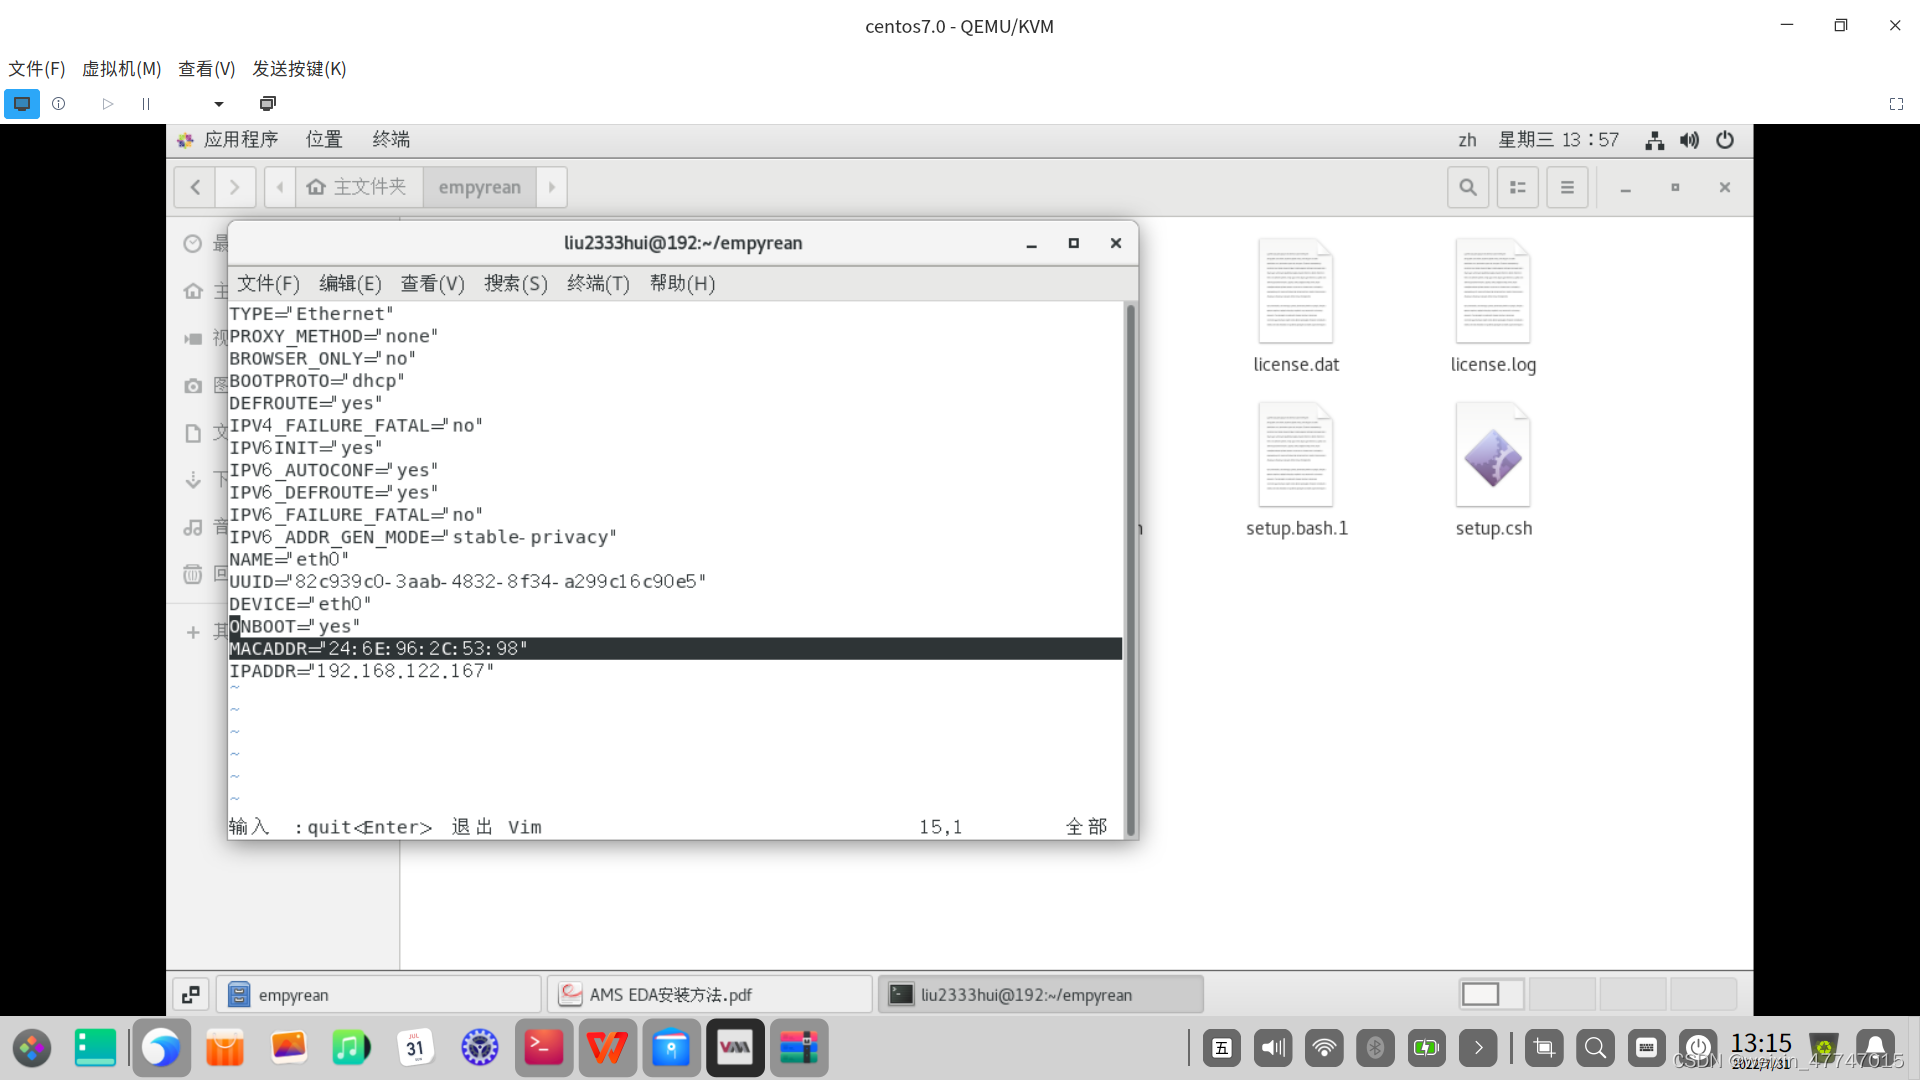This screenshot has width=1920, height=1080.
Task: Toggle file manager list view button
Action: [1517, 187]
